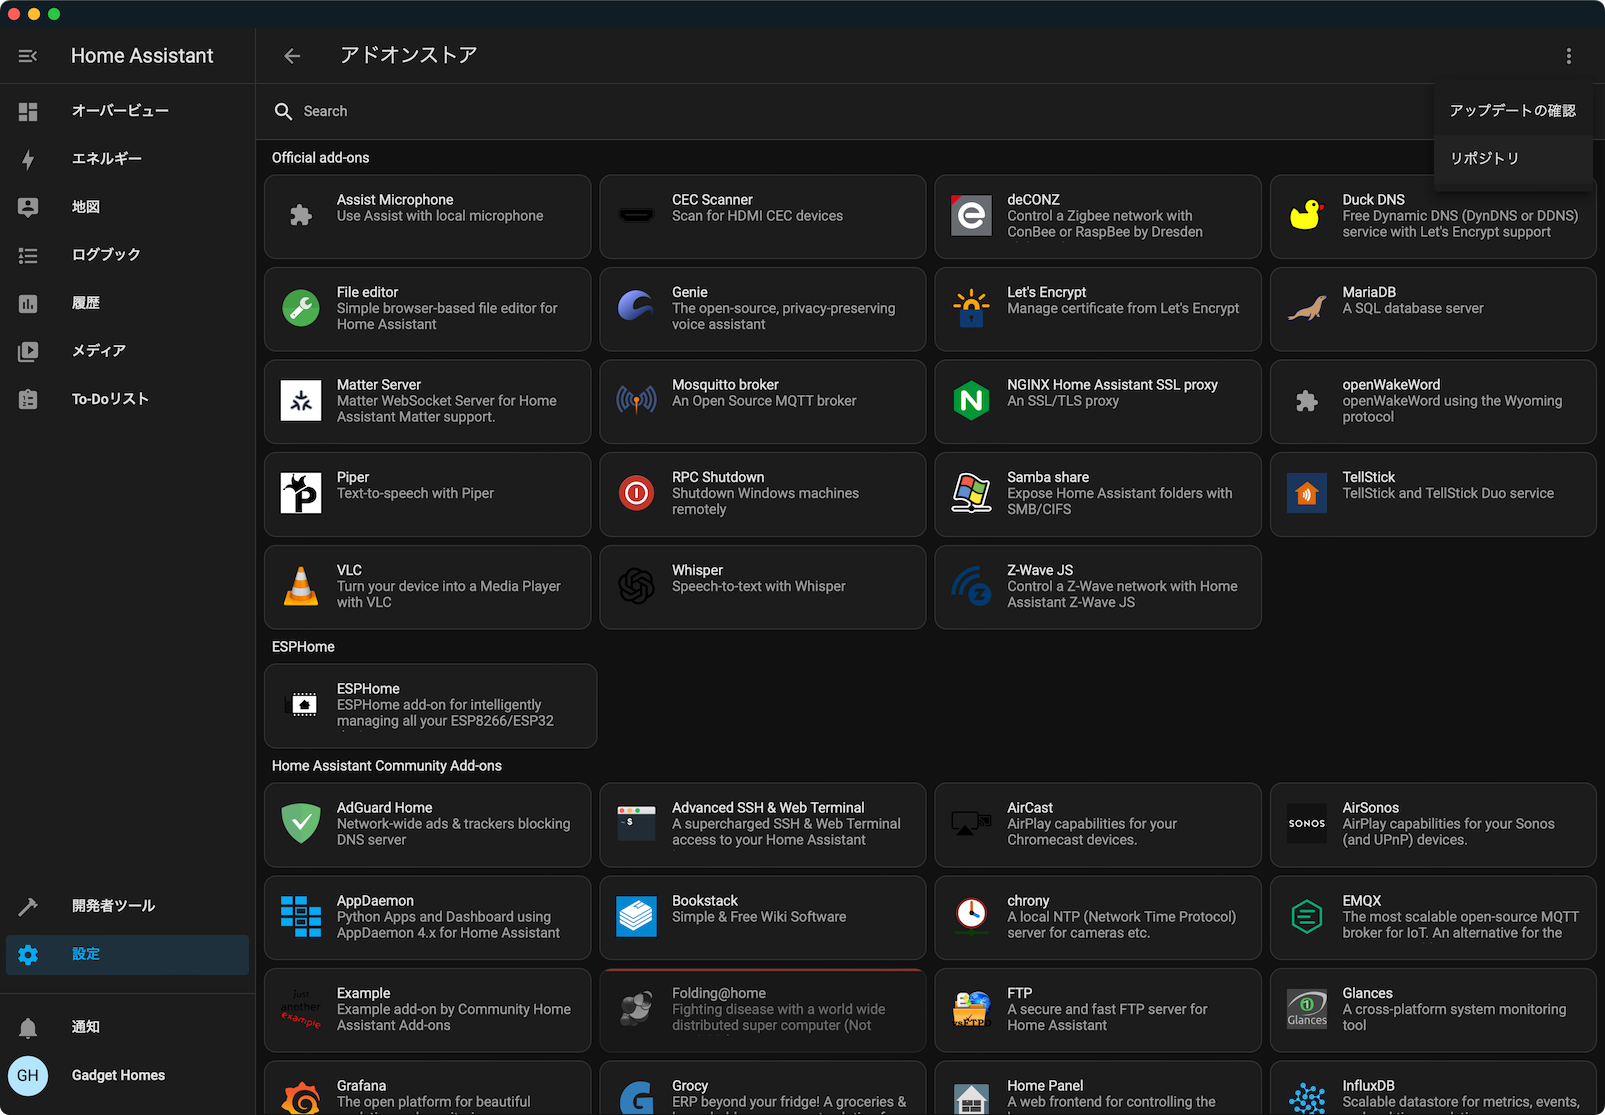The height and width of the screenshot is (1115, 1605).
Task: Click the chrony clock icon
Action: pos(971,915)
